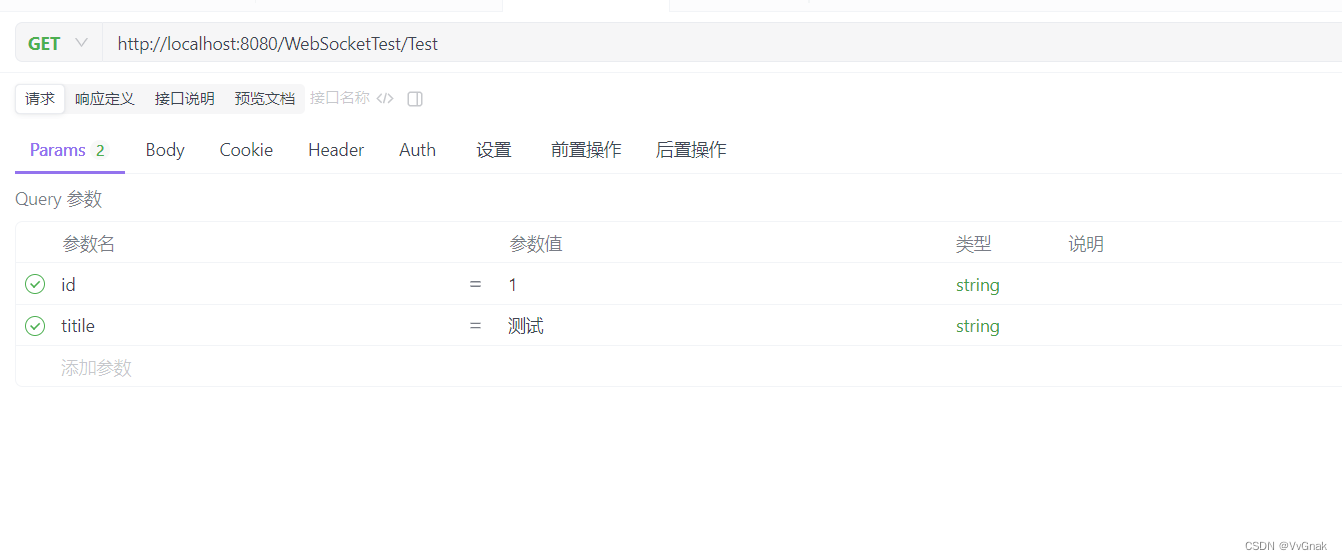The width and height of the screenshot is (1342, 560).
Task: Open the 前置操作 tab
Action: click(586, 150)
